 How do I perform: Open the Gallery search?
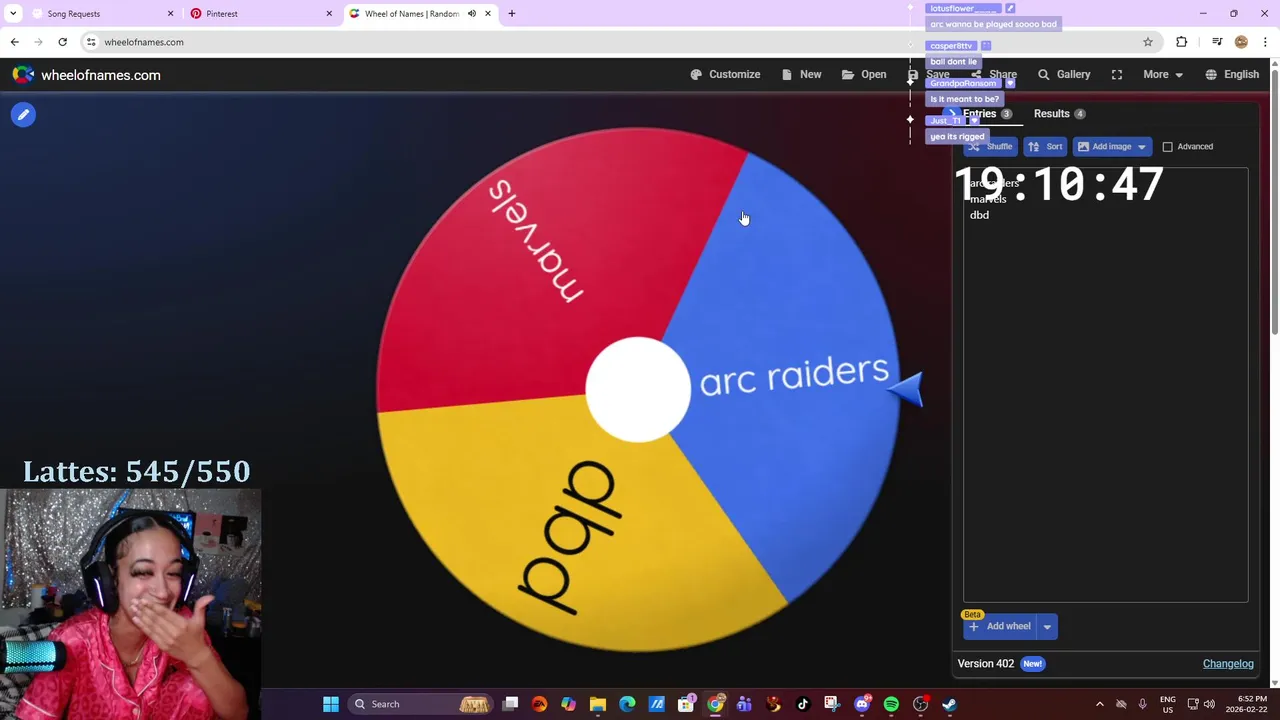tap(1064, 75)
